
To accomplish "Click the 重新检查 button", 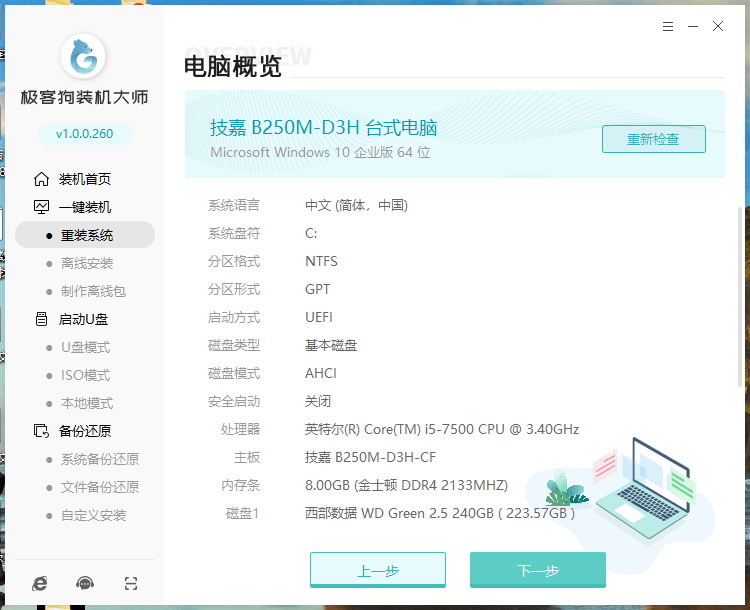I will point(653,139).
